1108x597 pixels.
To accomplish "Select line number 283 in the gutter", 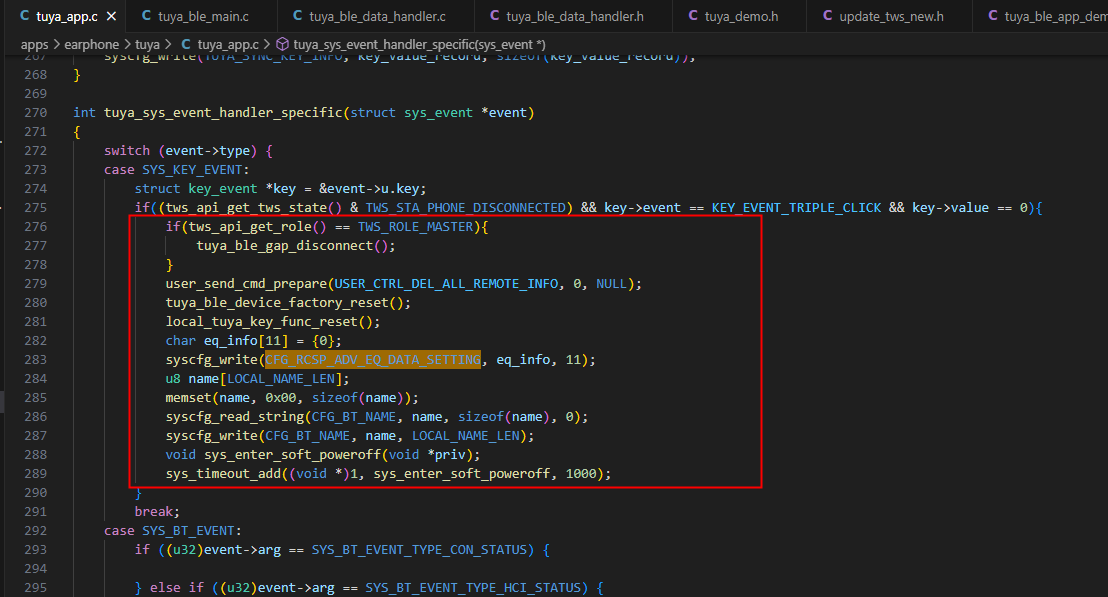I will click(35, 360).
